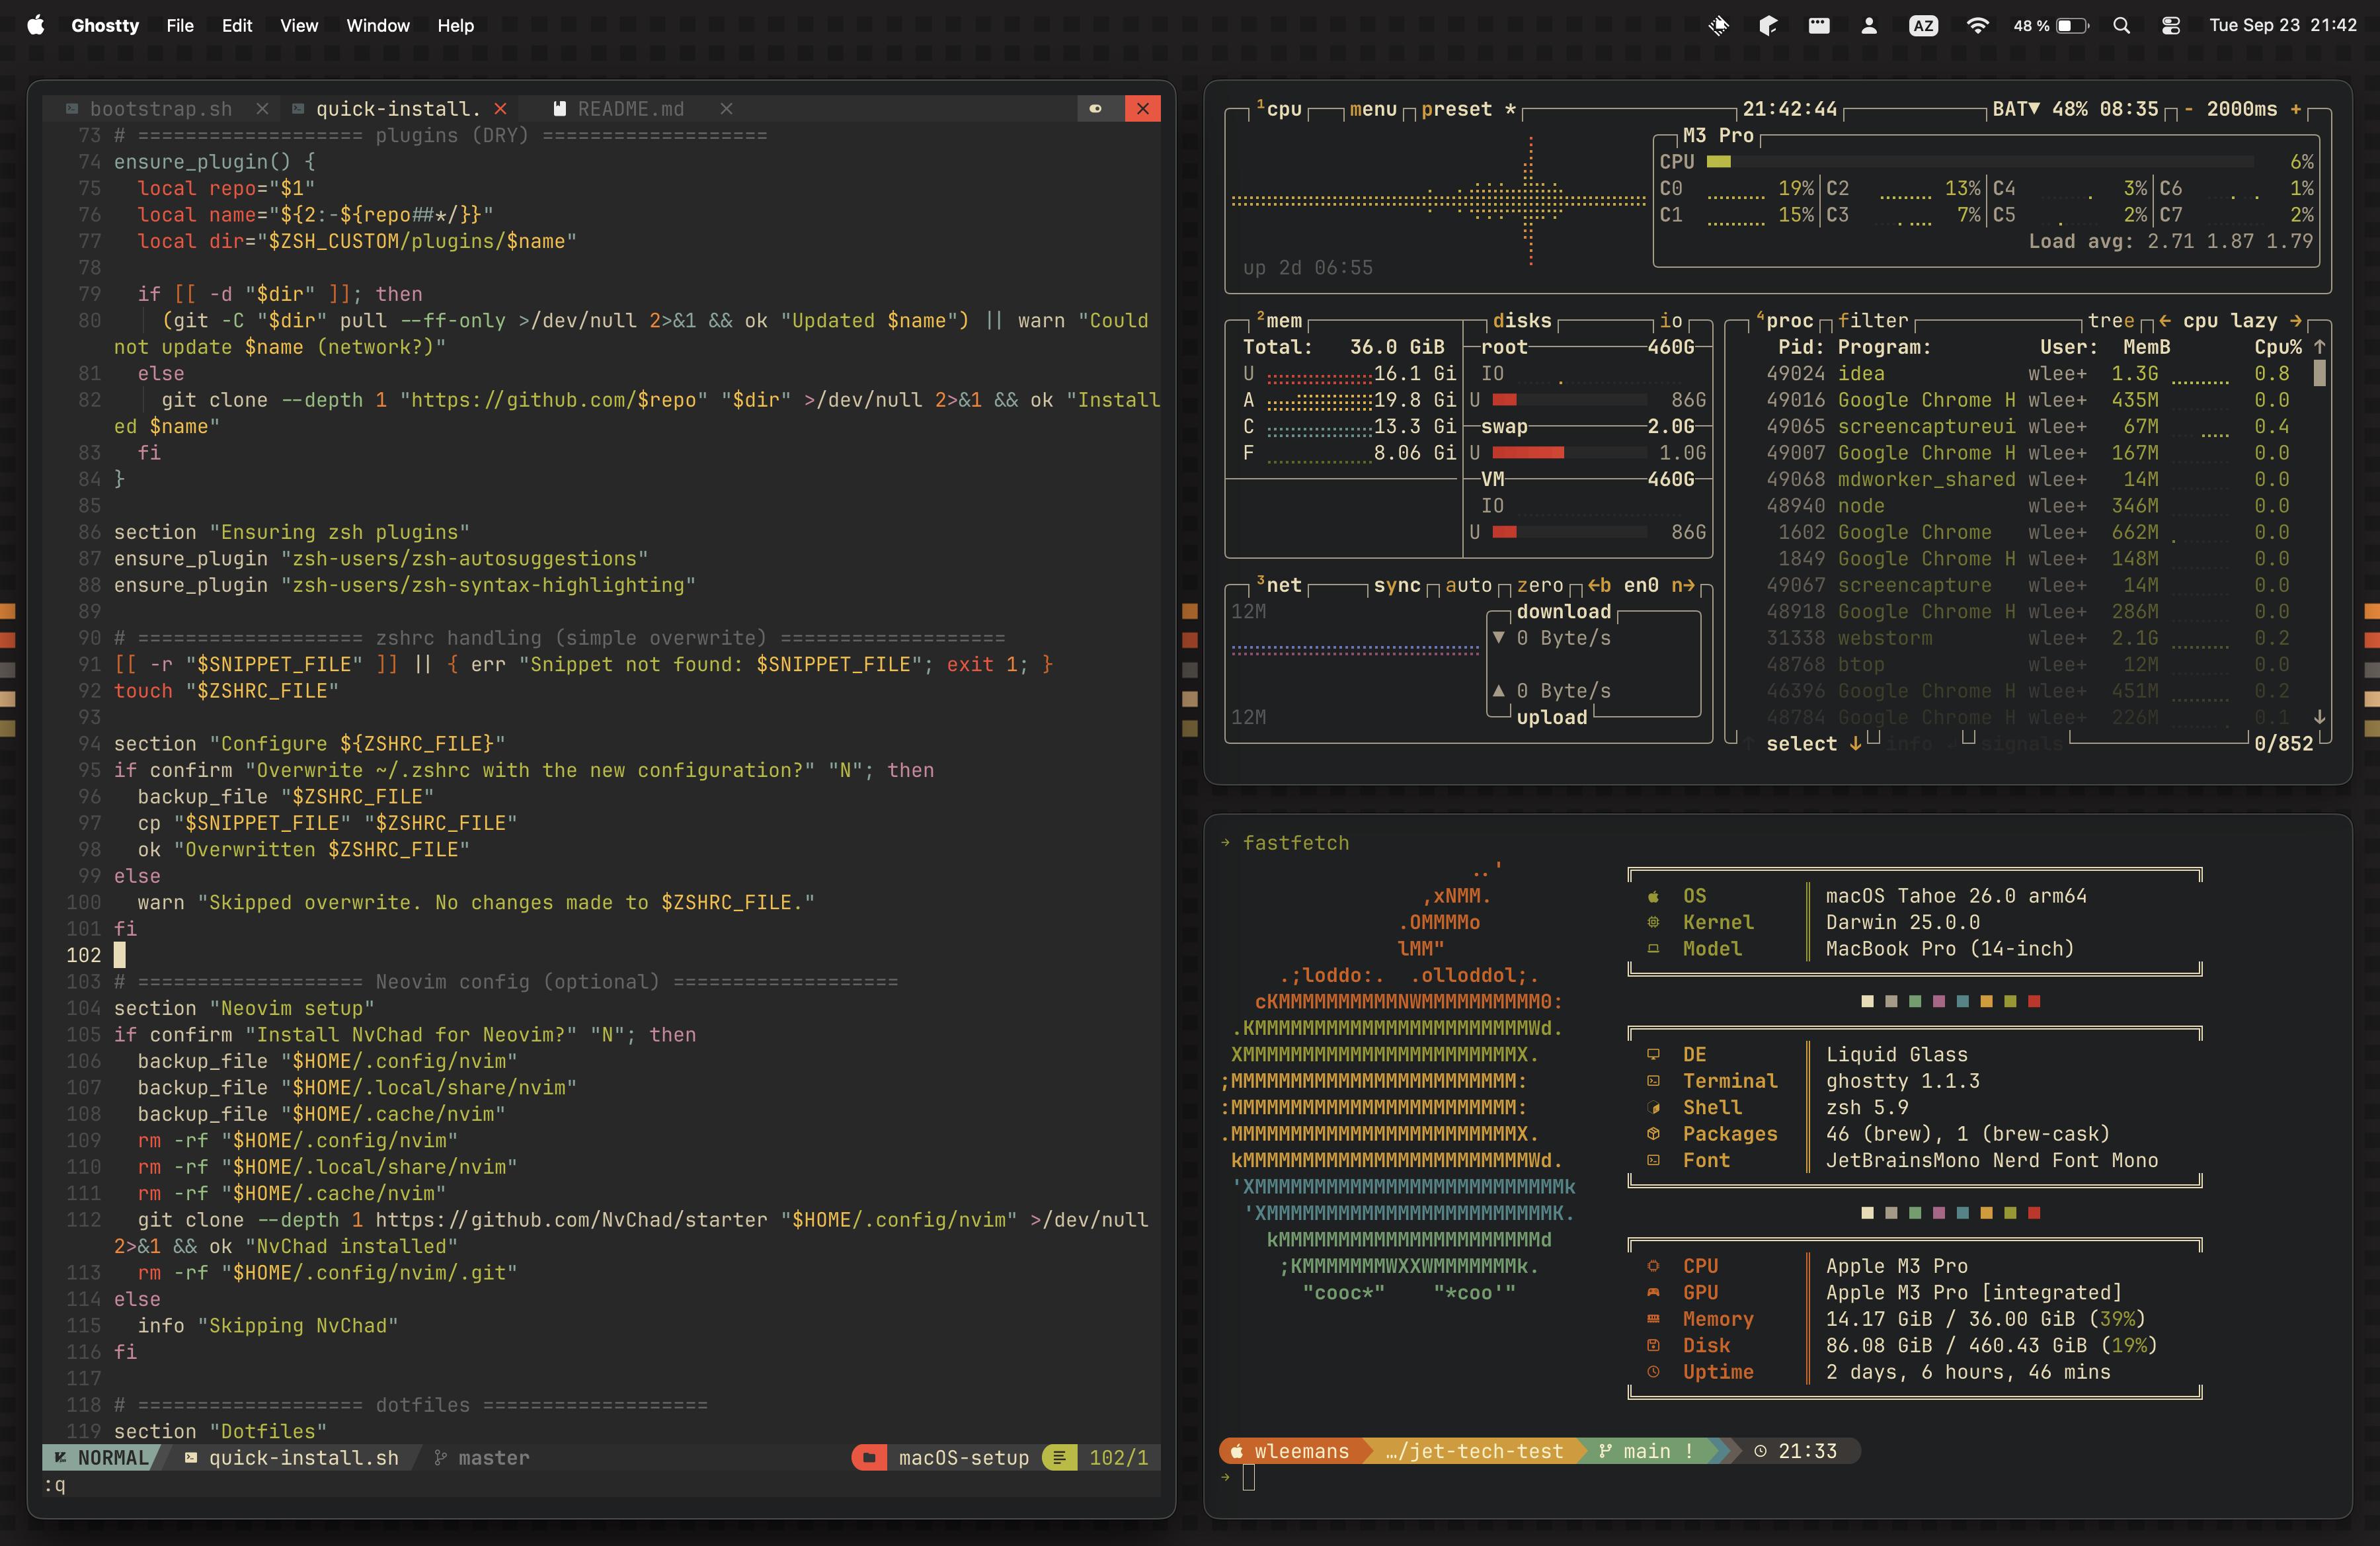Click the down arrow below the process scrollbar
This screenshot has height=1546, width=2380.
pyautogui.click(x=2320, y=717)
